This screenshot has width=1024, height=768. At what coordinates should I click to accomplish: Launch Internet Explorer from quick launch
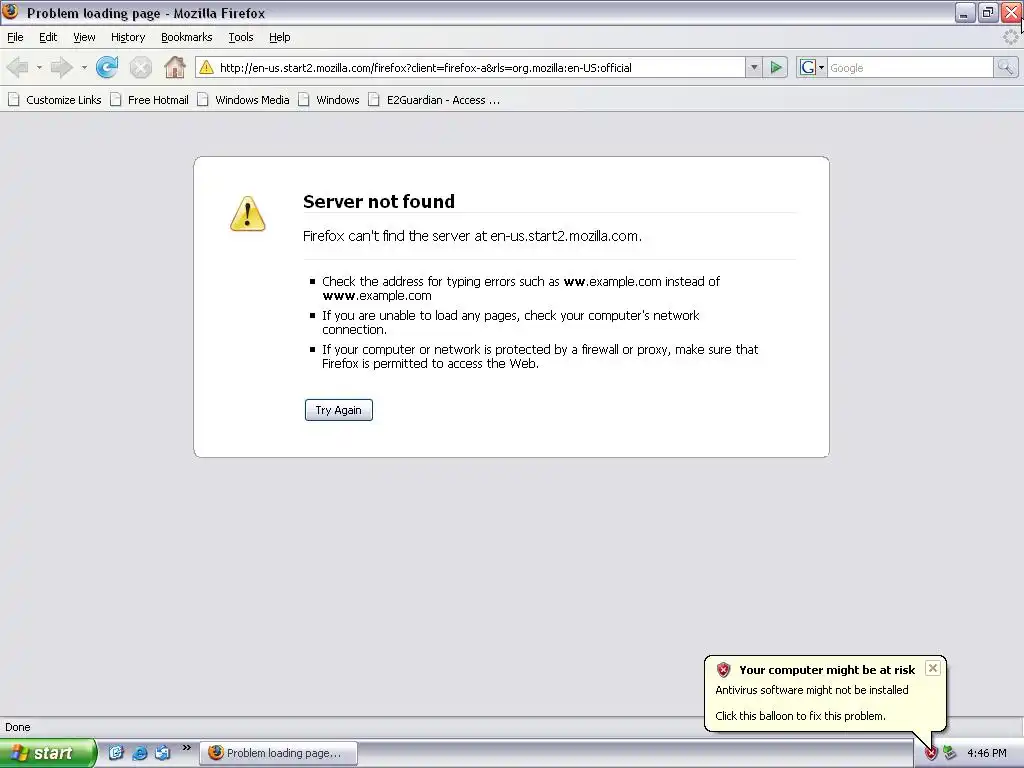(139, 753)
